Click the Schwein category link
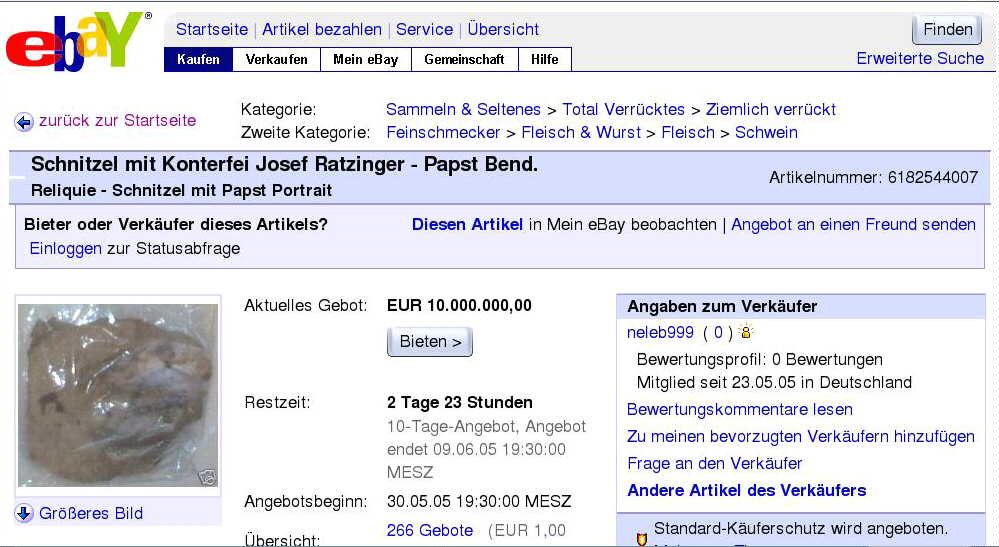 (766, 132)
